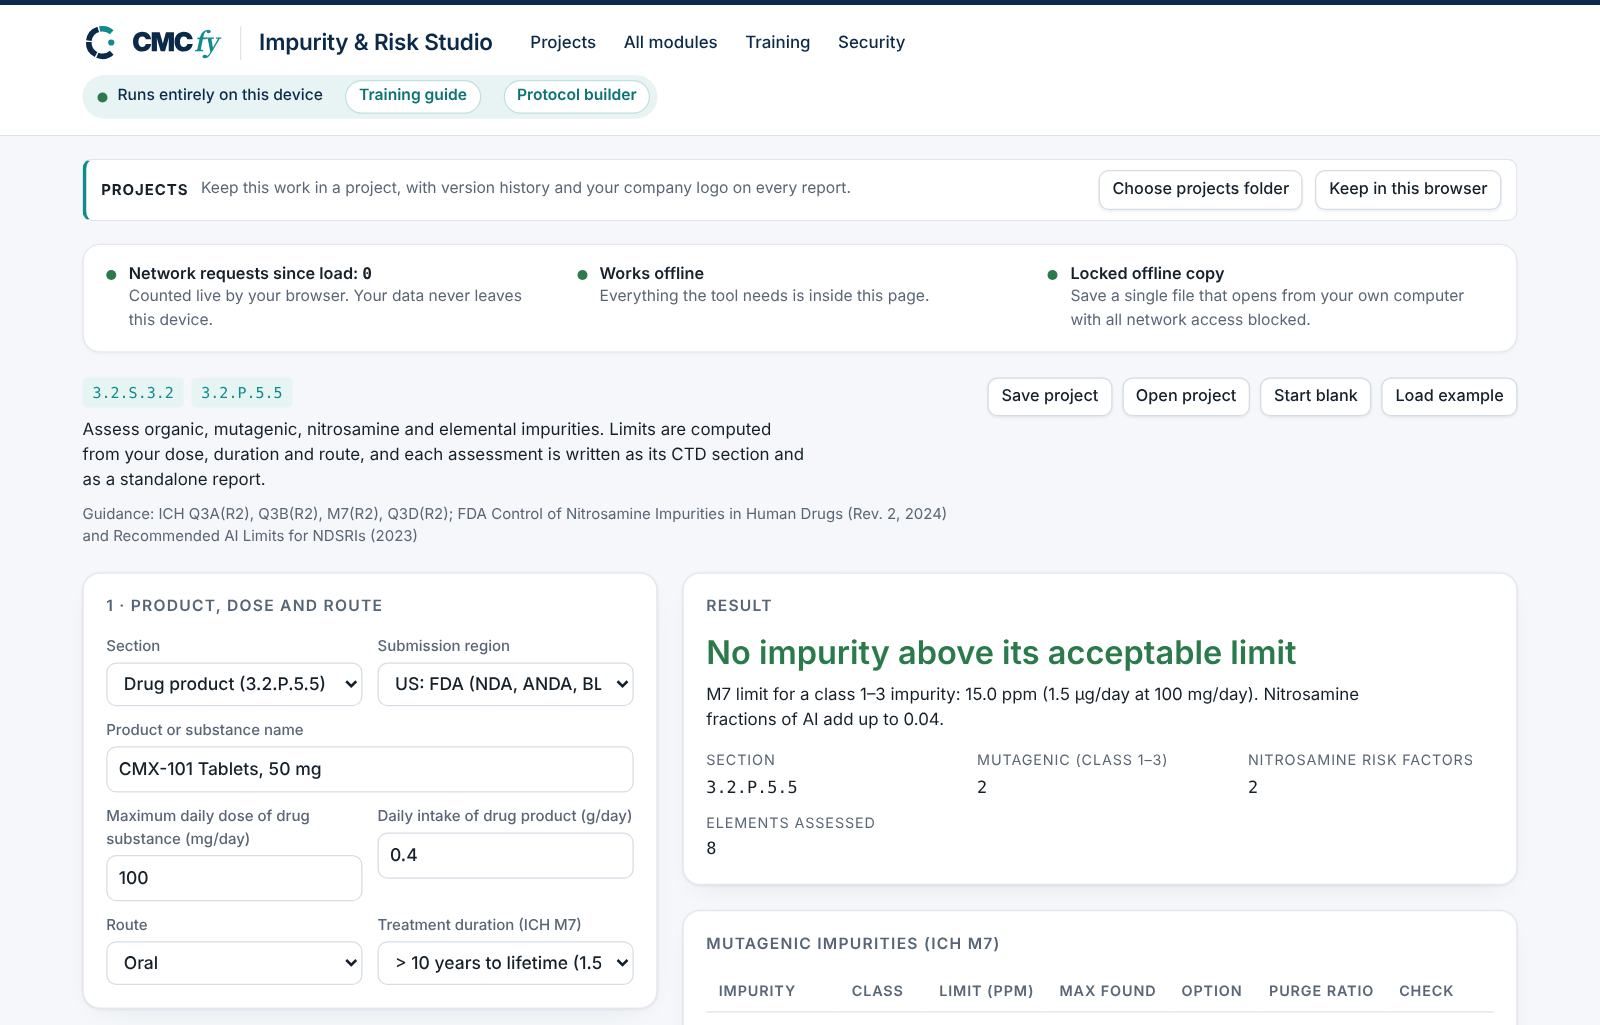The image size is (1600, 1025).
Task: Launch the Protocol builder
Action: tap(576, 96)
